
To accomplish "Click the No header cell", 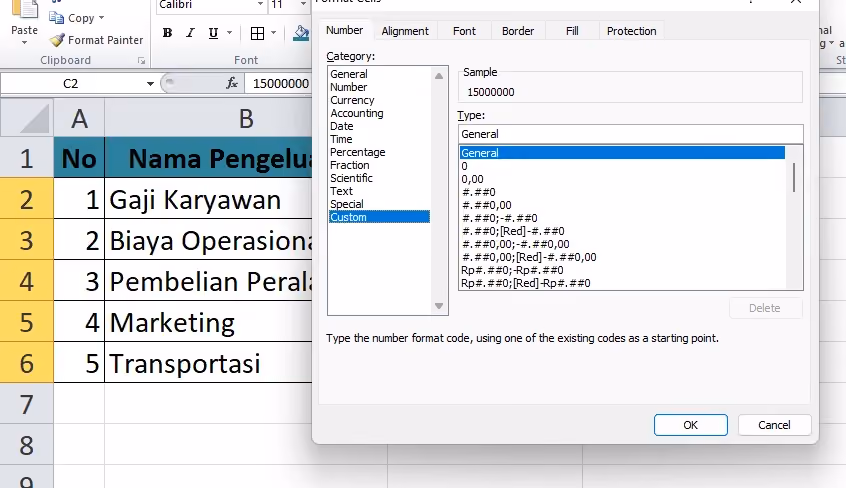I will coord(79,158).
